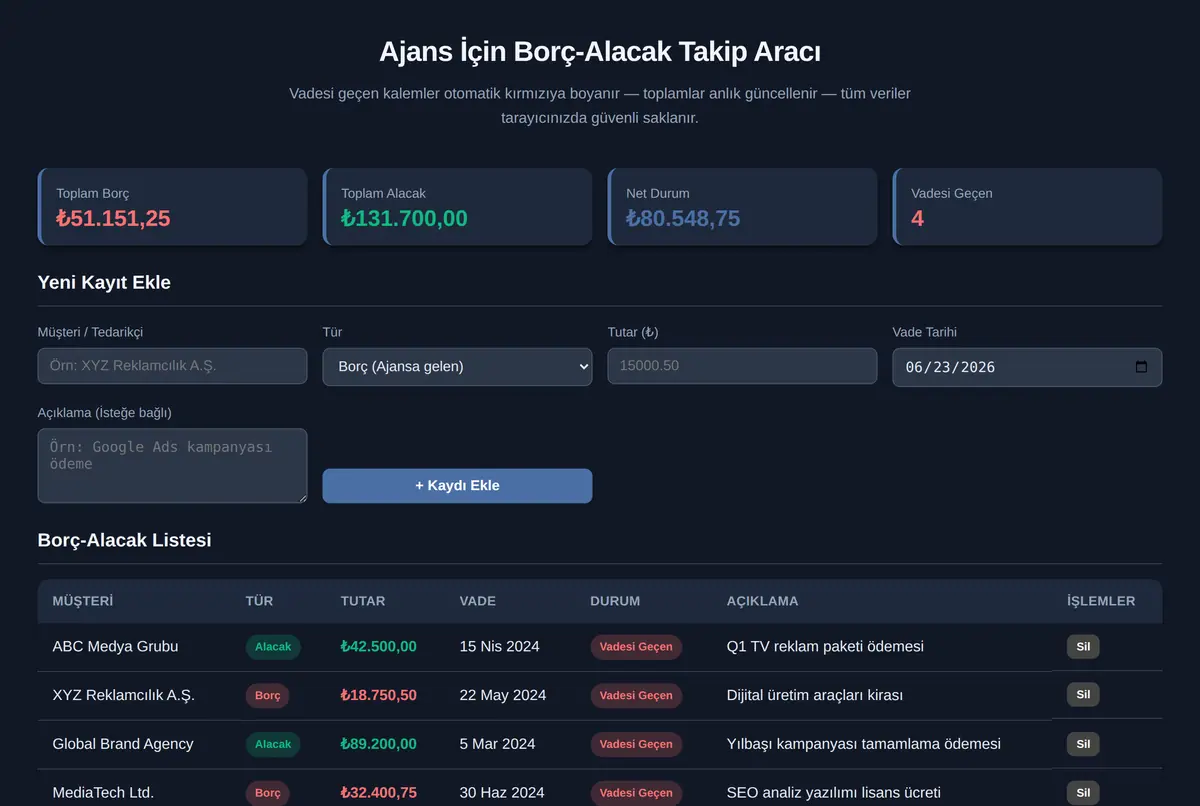
Task: Click the + Kaydı Ekle button
Action: point(457,486)
